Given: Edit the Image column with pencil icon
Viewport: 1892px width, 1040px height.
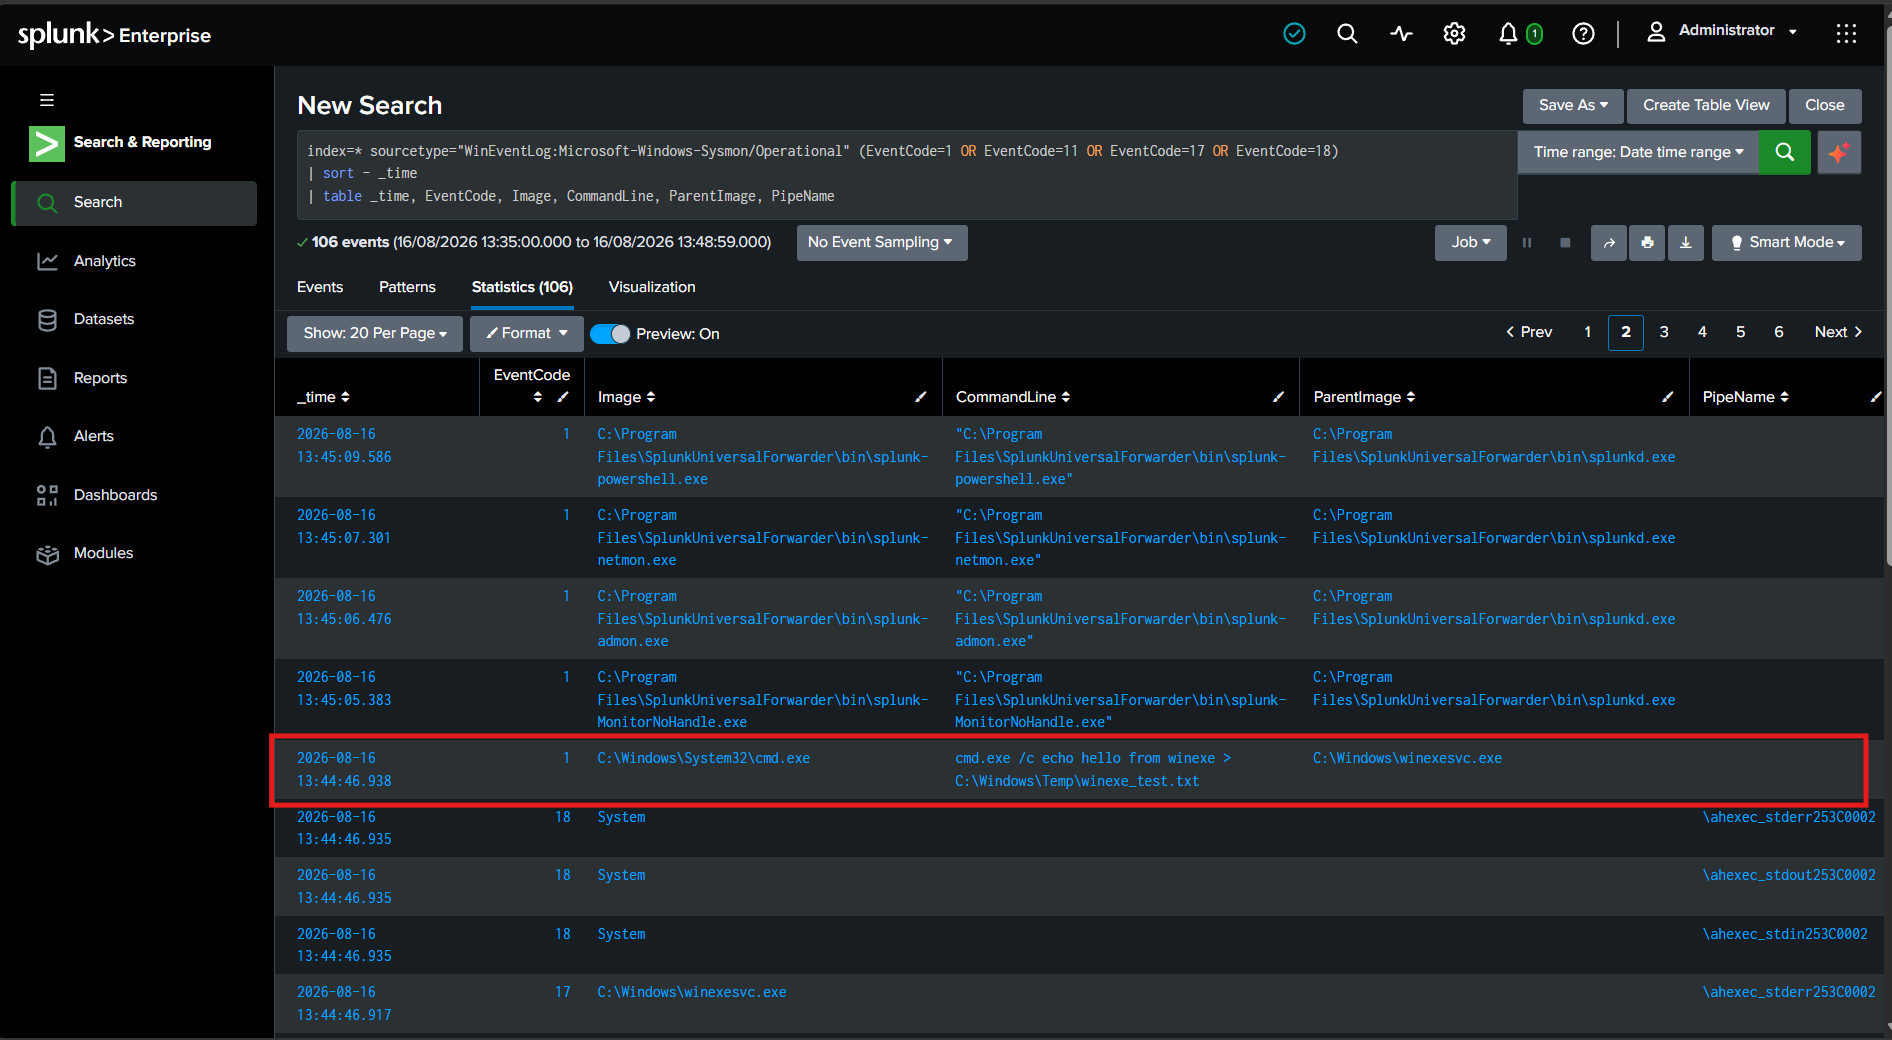Looking at the screenshot, I should (x=921, y=397).
